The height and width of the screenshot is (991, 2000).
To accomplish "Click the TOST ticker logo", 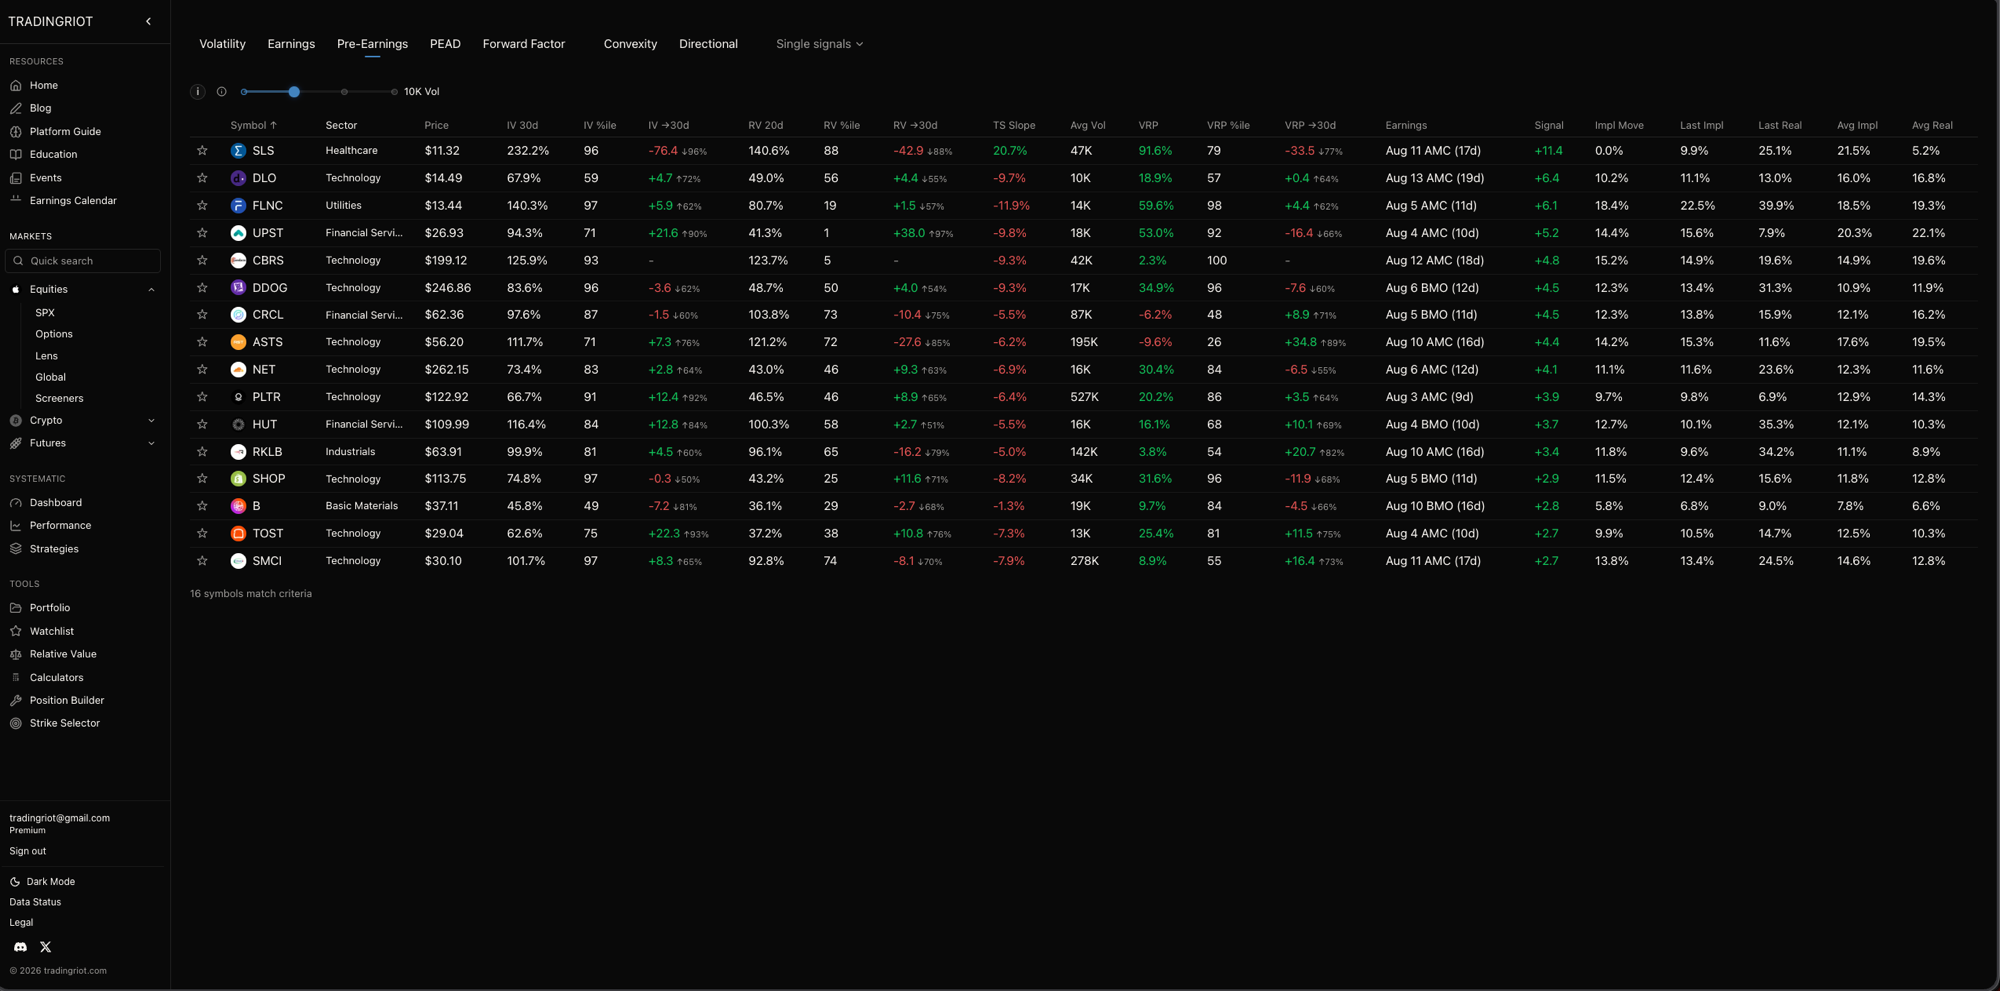I will point(238,534).
